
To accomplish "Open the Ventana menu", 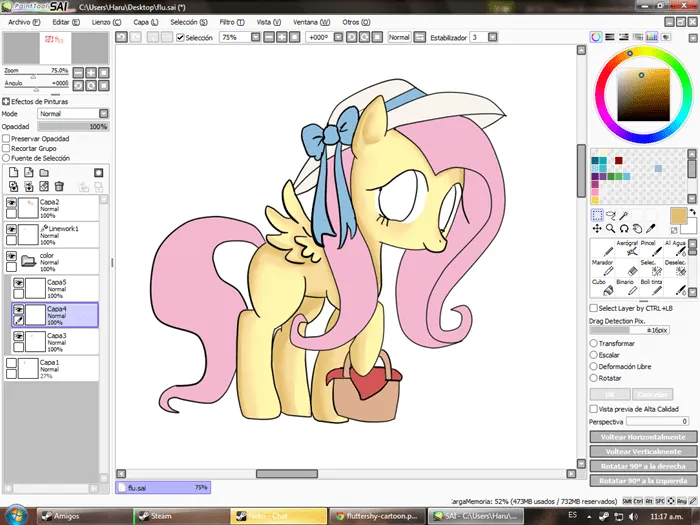I will pyautogui.click(x=312, y=22).
